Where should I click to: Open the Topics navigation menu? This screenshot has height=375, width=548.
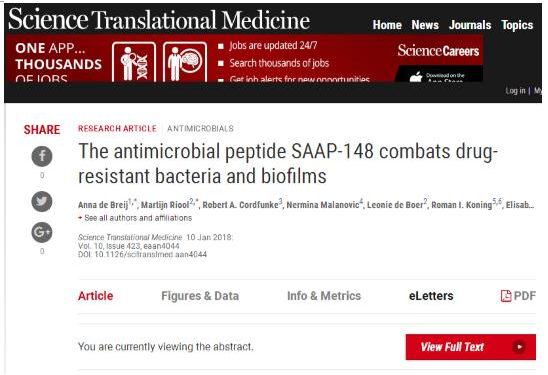(517, 25)
